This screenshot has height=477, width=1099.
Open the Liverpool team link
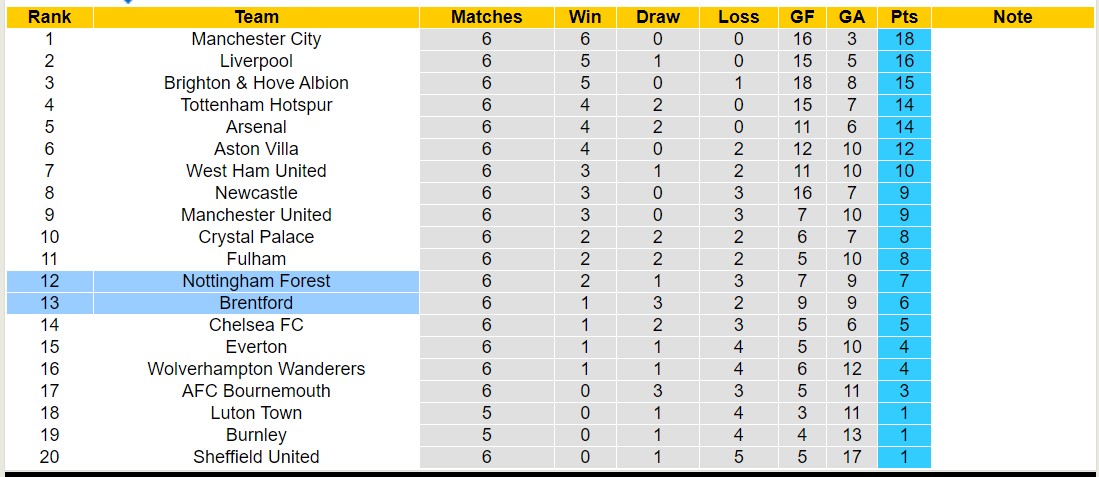point(256,61)
